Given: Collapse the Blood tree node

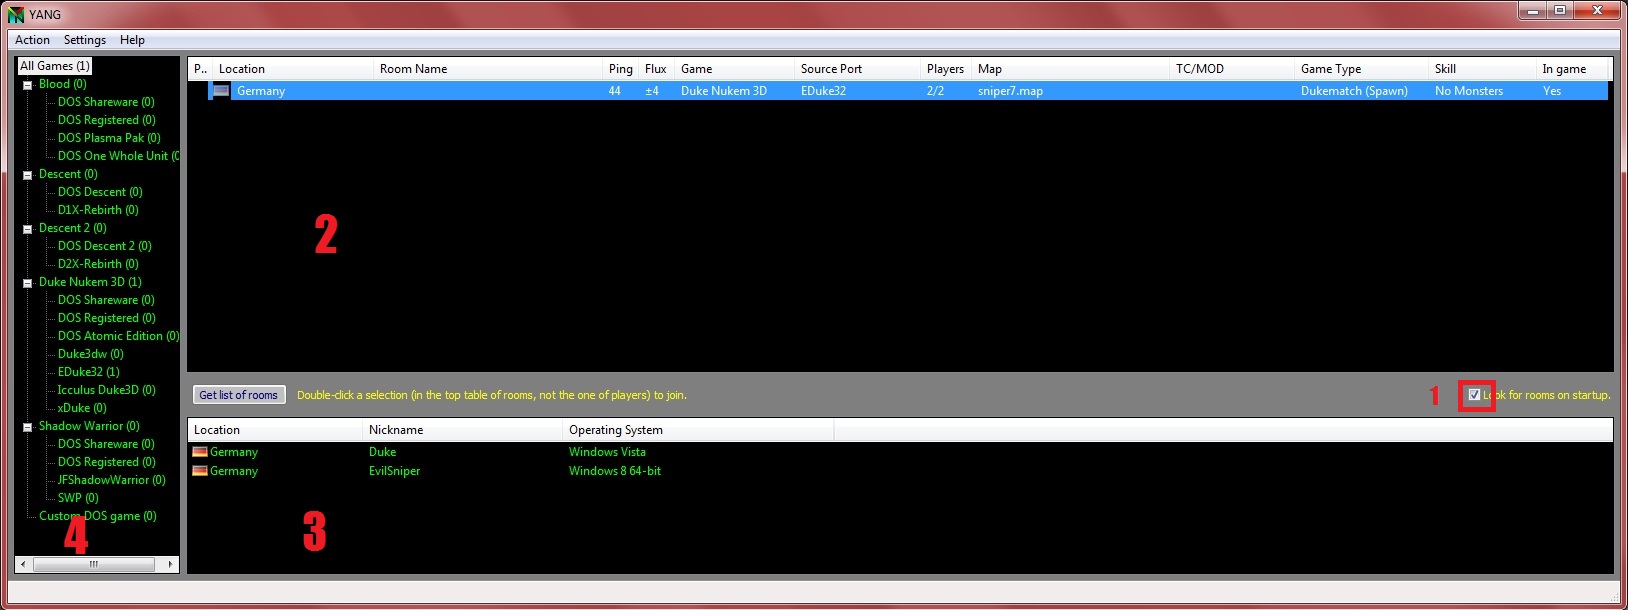Looking at the screenshot, I should [28, 85].
